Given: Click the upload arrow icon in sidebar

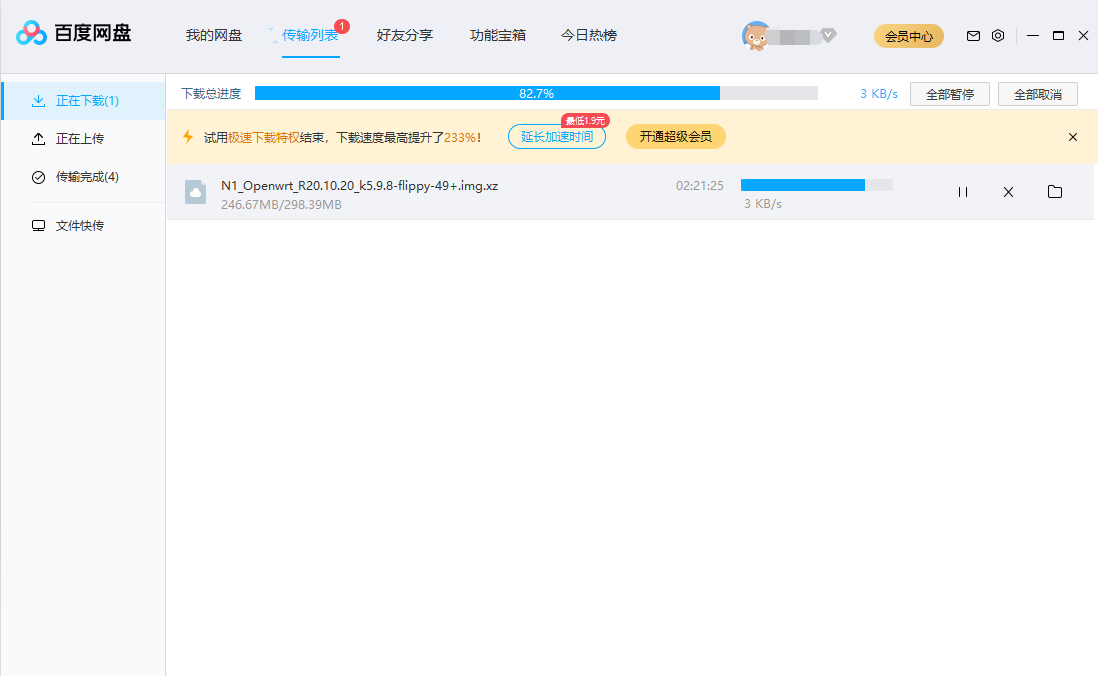Looking at the screenshot, I should (39, 139).
